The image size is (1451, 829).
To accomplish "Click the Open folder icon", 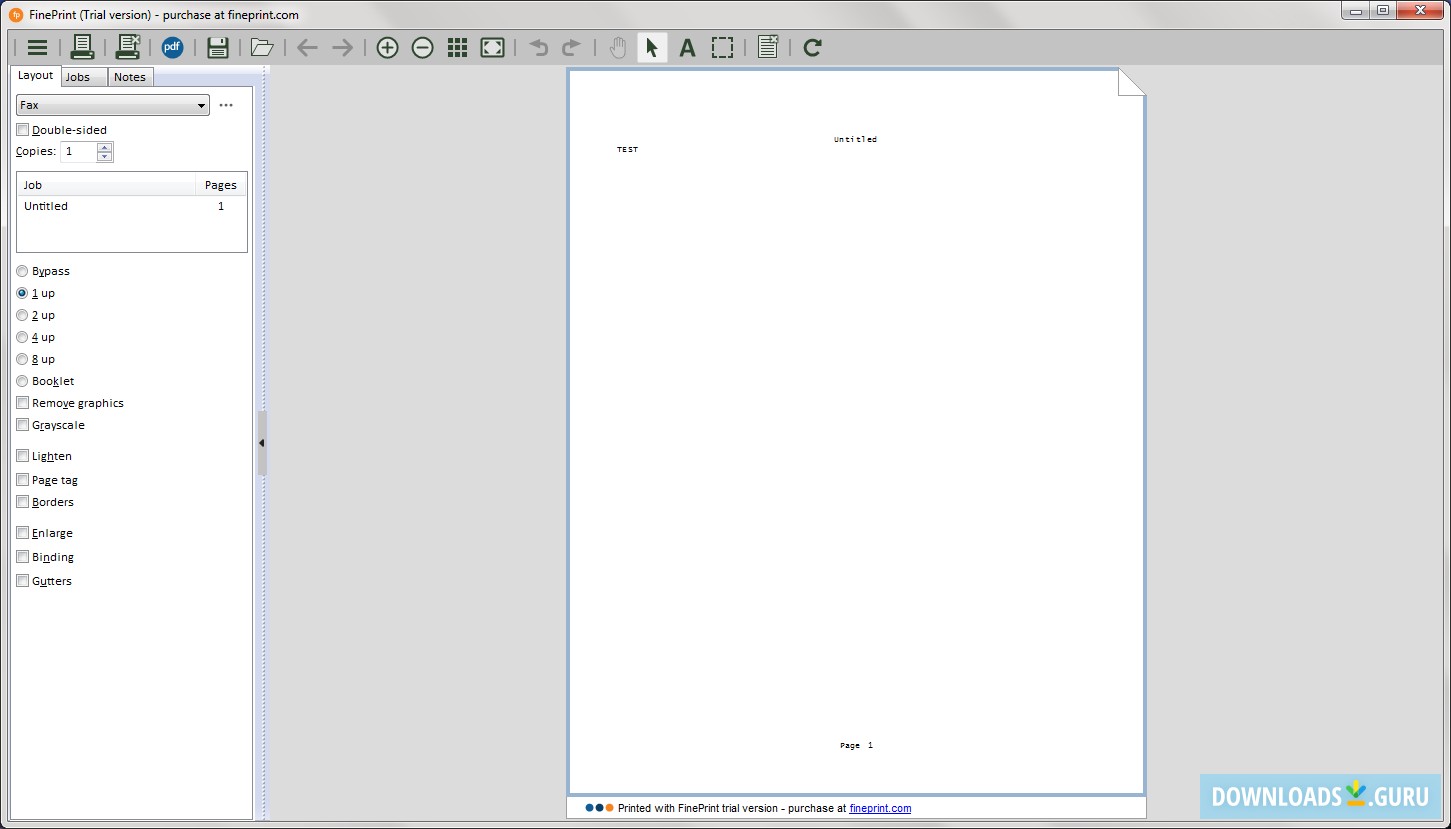I will [262, 47].
